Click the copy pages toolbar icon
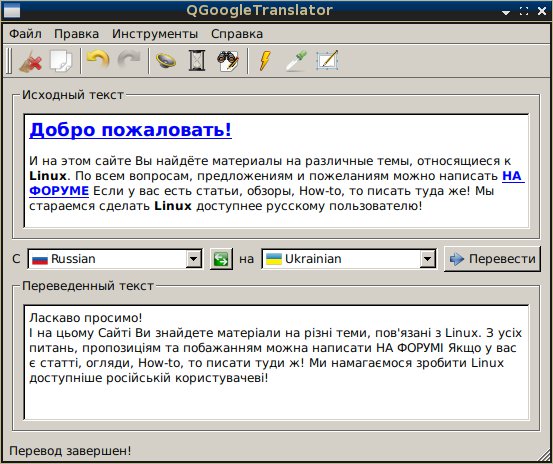Image resolution: width=553 pixels, height=464 pixels. tap(61, 61)
